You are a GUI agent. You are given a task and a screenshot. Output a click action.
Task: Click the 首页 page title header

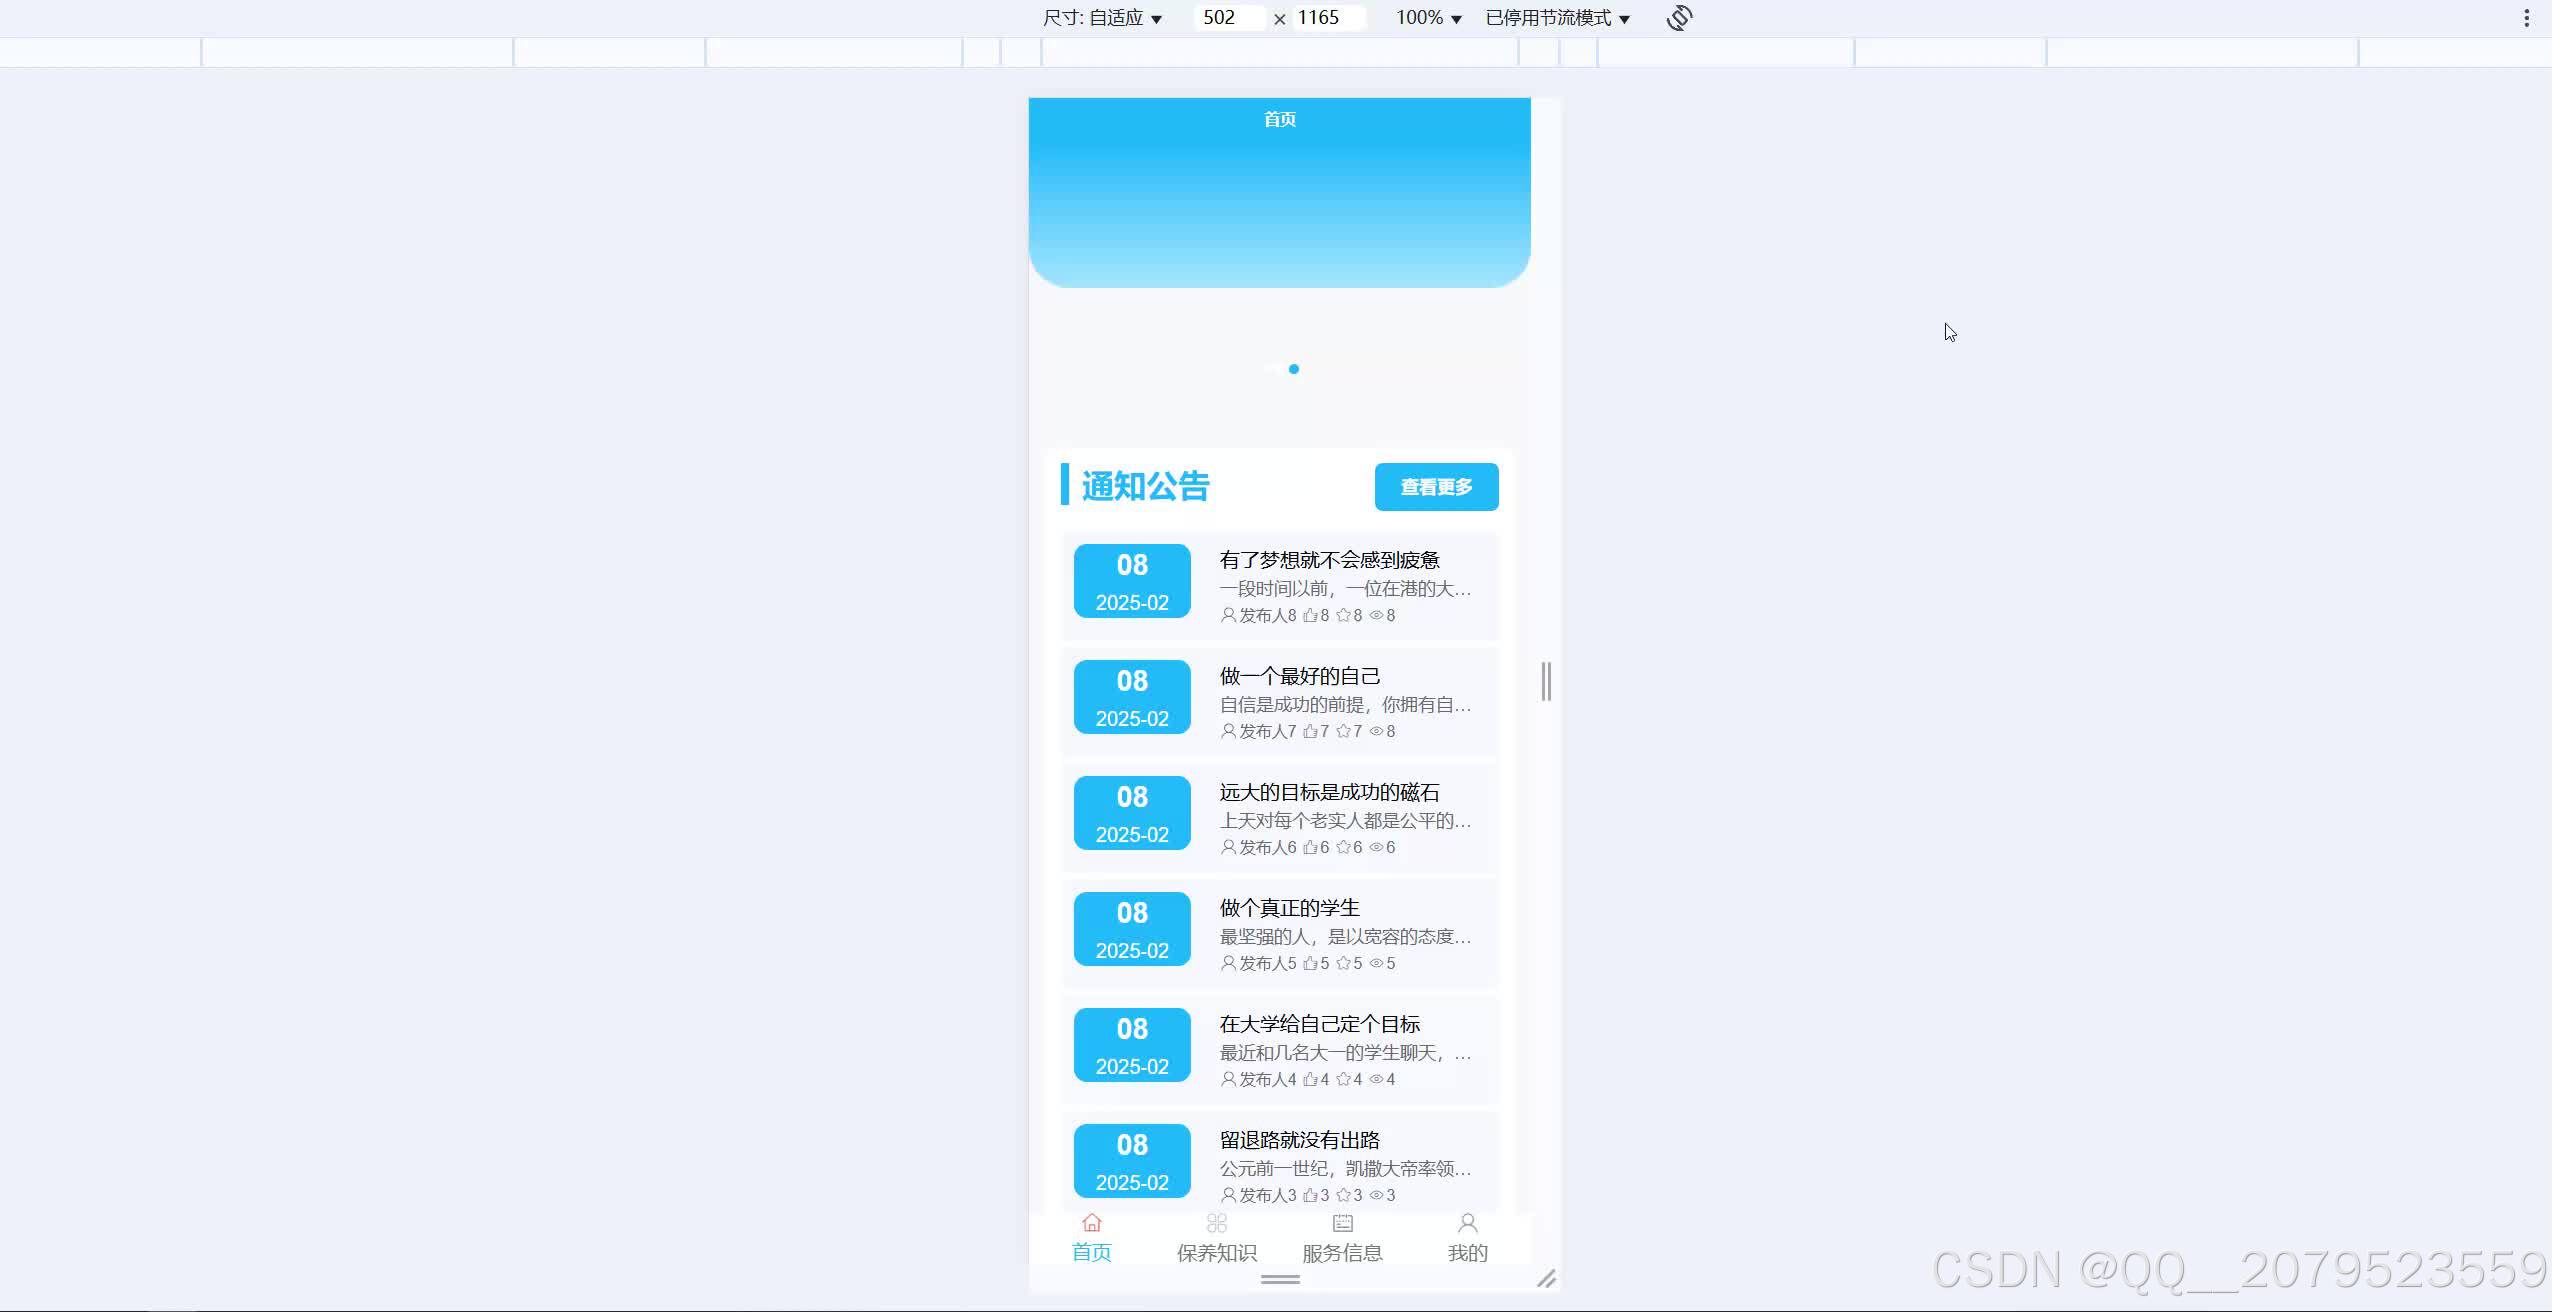coord(1280,119)
